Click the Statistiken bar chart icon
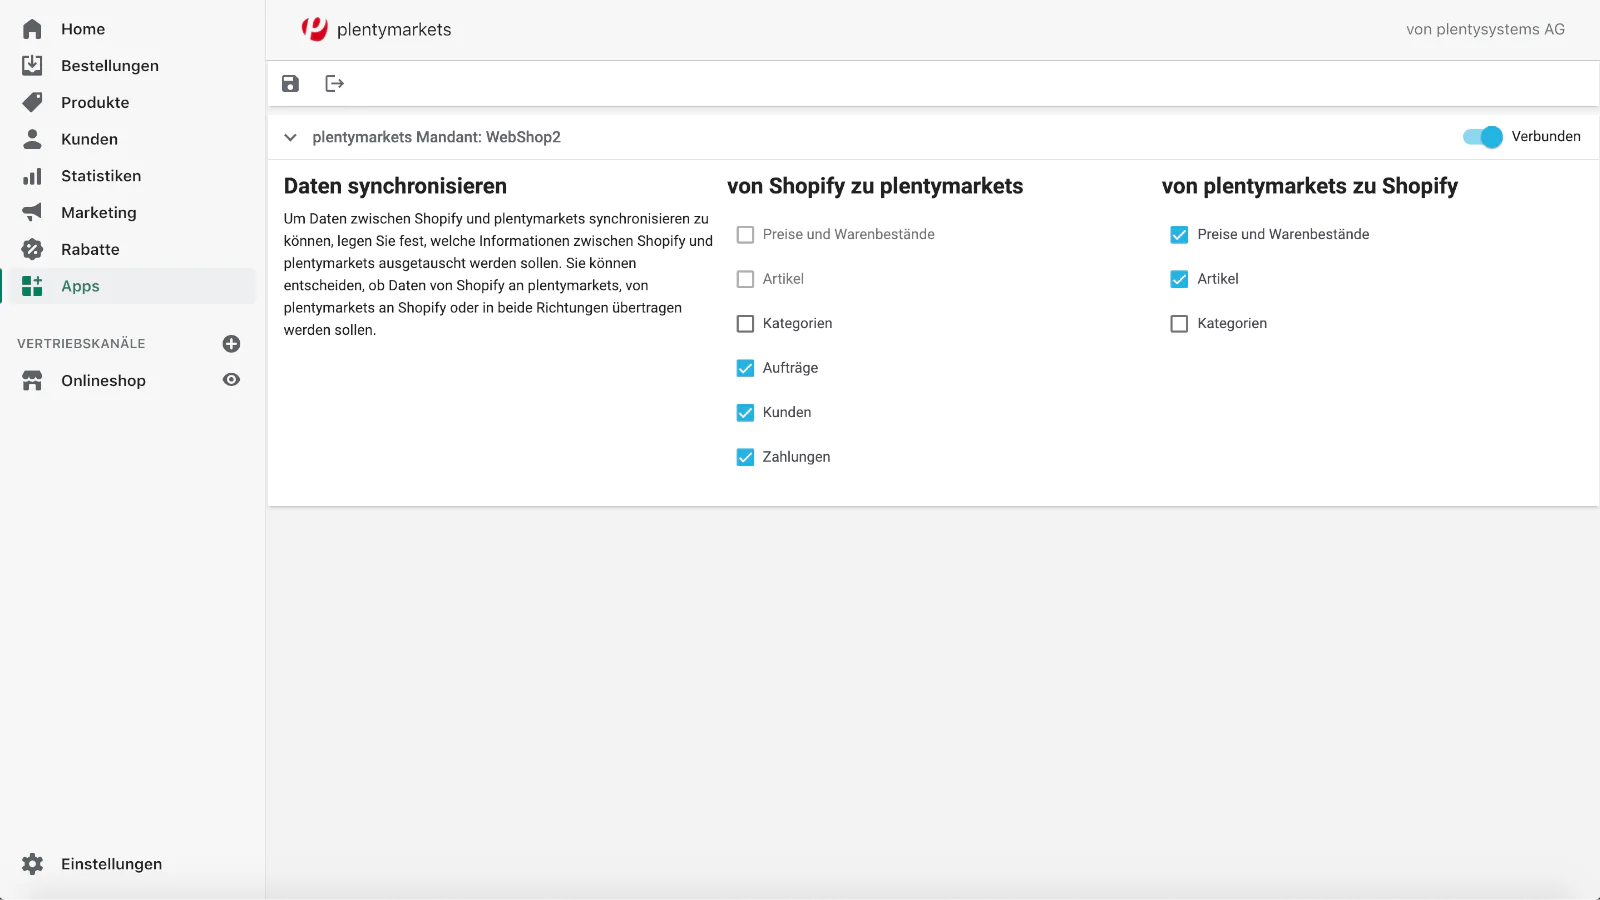The image size is (1600, 900). pyautogui.click(x=32, y=176)
